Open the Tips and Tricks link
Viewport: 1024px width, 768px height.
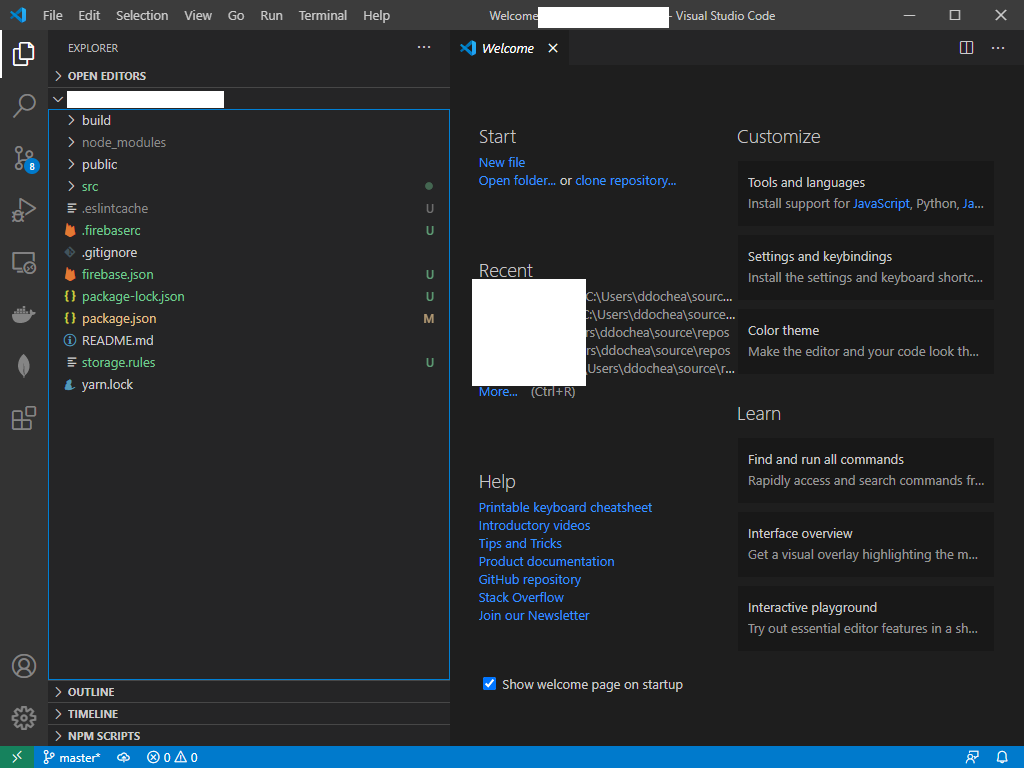click(x=520, y=543)
